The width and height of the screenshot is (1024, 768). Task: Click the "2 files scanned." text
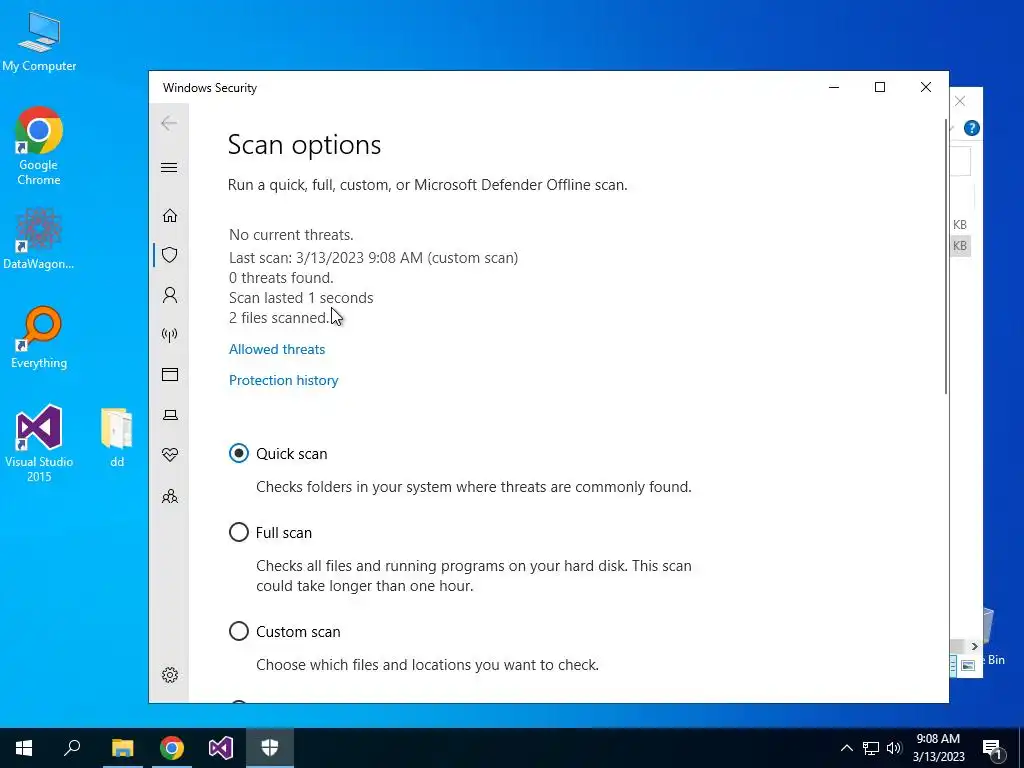pos(279,317)
